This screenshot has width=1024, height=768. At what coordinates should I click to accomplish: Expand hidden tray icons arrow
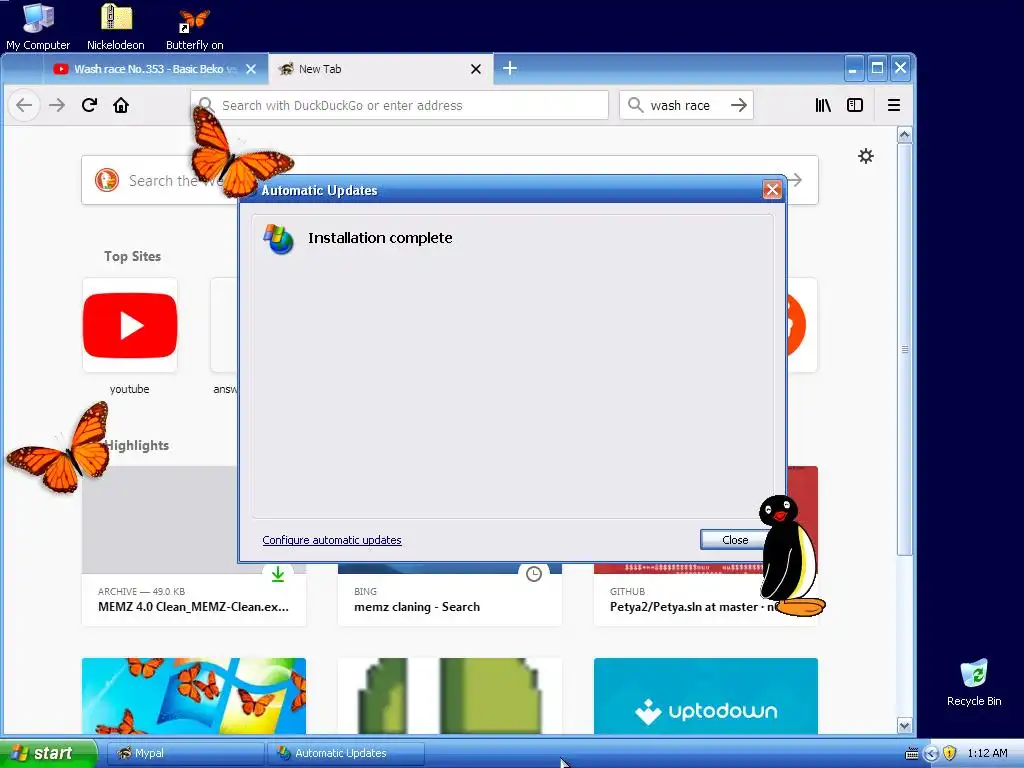pos(931,753)
